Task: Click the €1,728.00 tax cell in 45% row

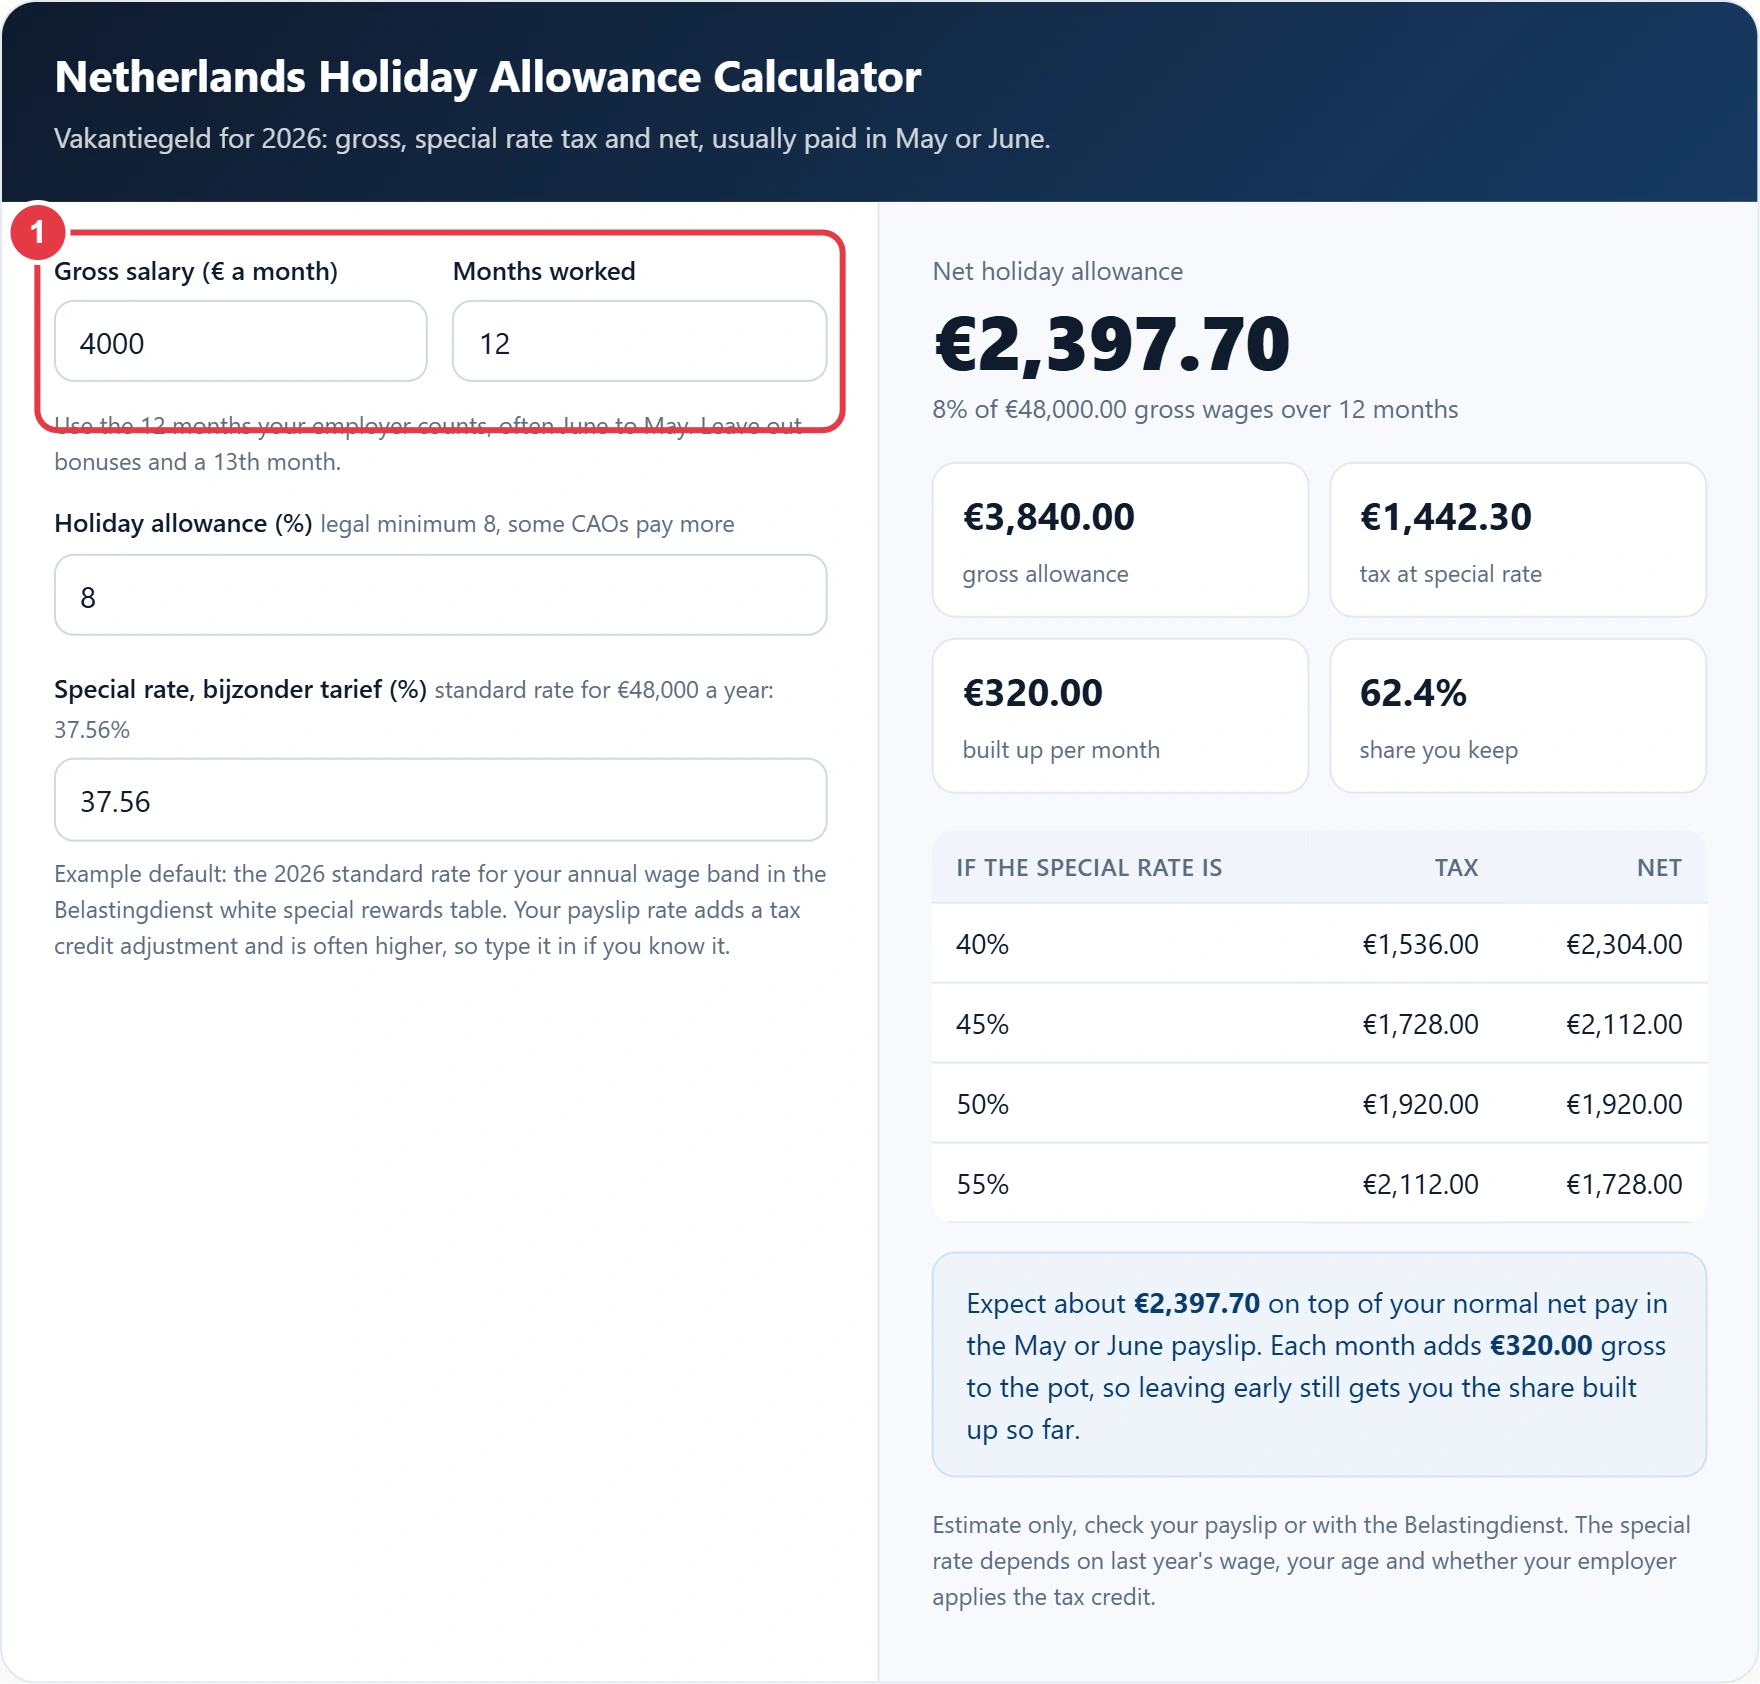Action: click(x=1420, y=1024)
